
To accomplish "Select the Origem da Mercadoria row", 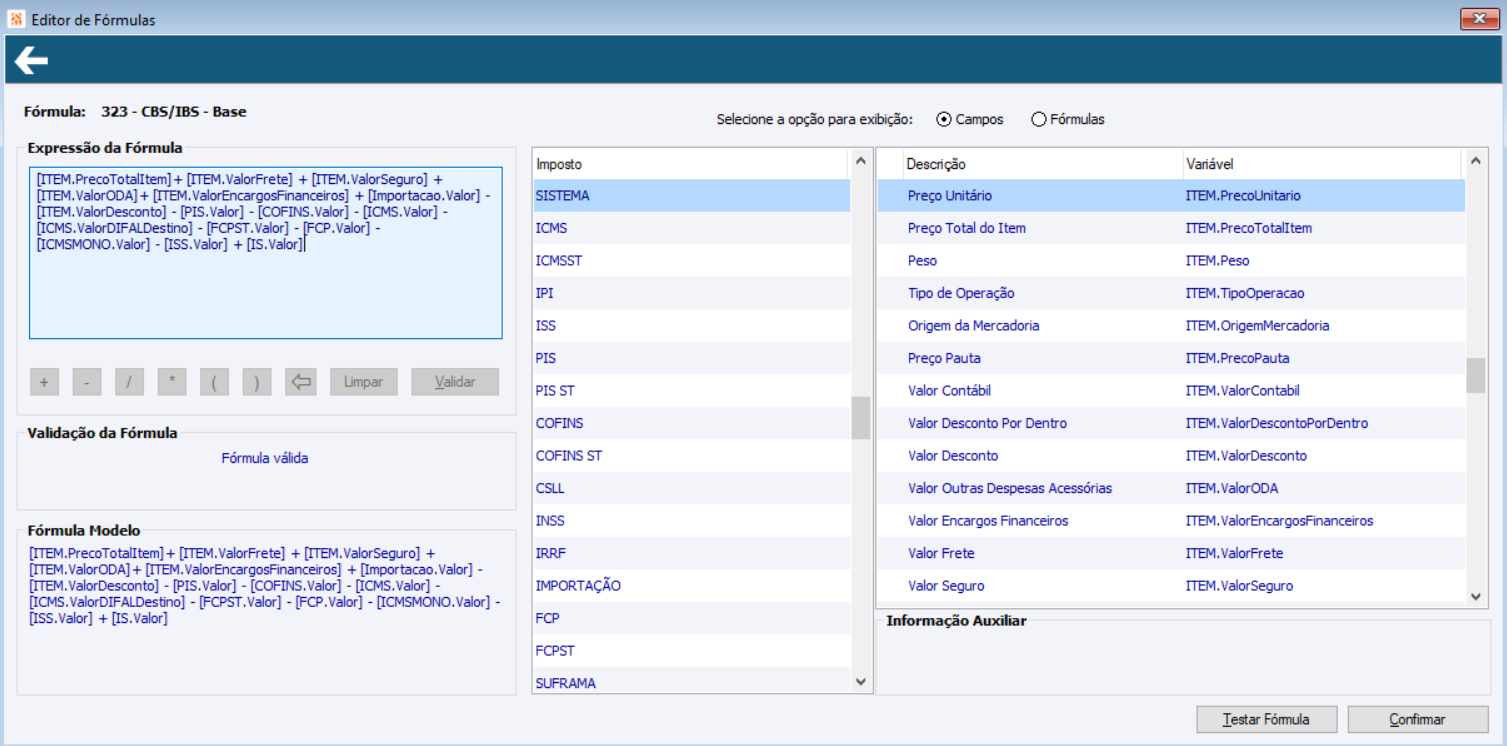I will click(1171, 326).
